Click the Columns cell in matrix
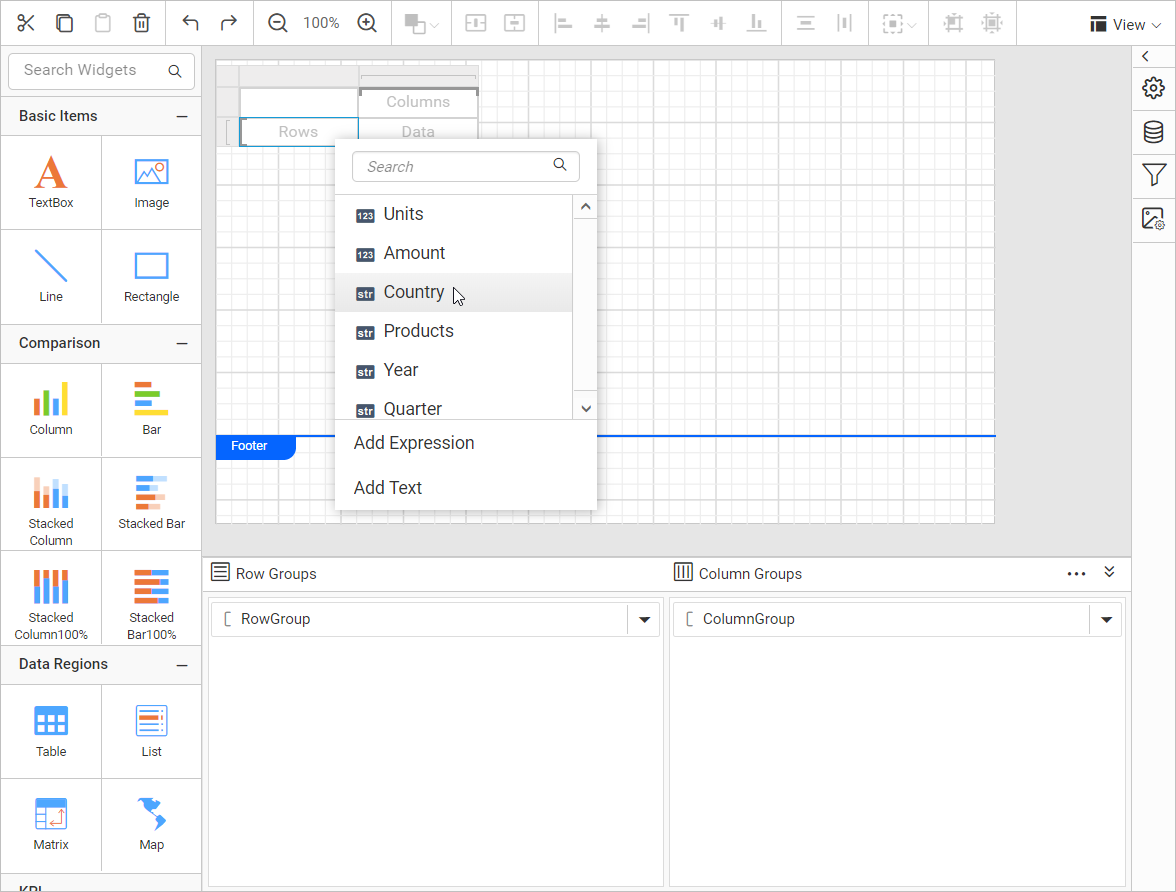Screen dimensions: 1176x892 click(x=418, y=103)
